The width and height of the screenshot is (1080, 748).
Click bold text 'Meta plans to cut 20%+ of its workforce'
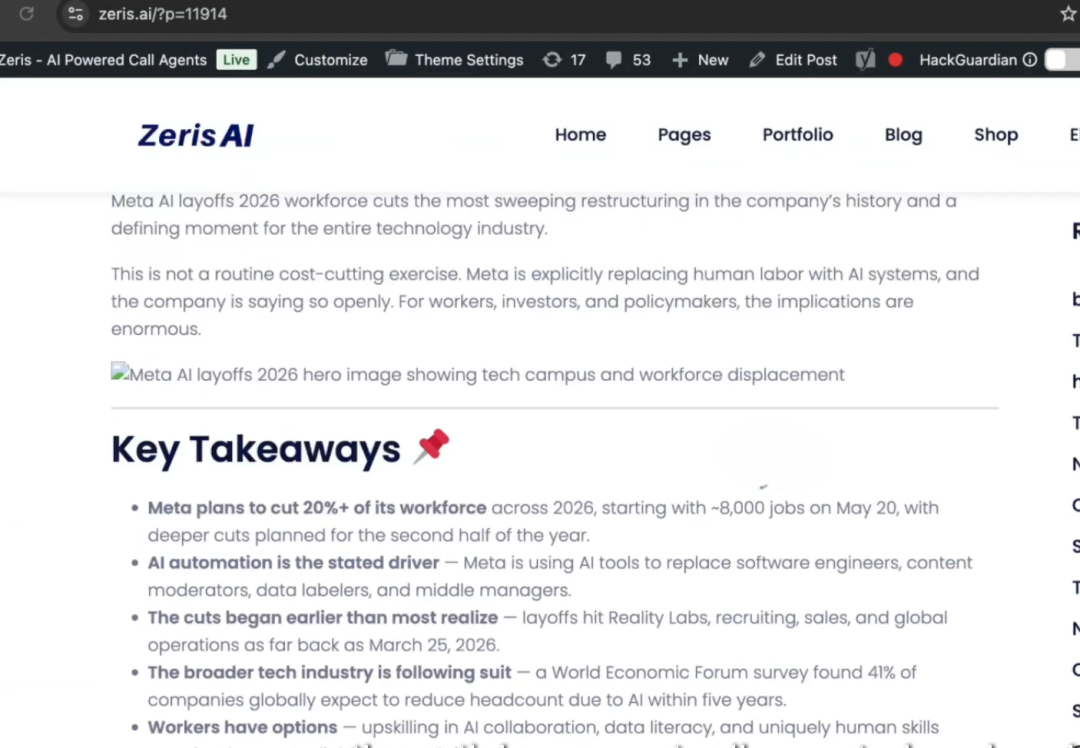point(317,508)
